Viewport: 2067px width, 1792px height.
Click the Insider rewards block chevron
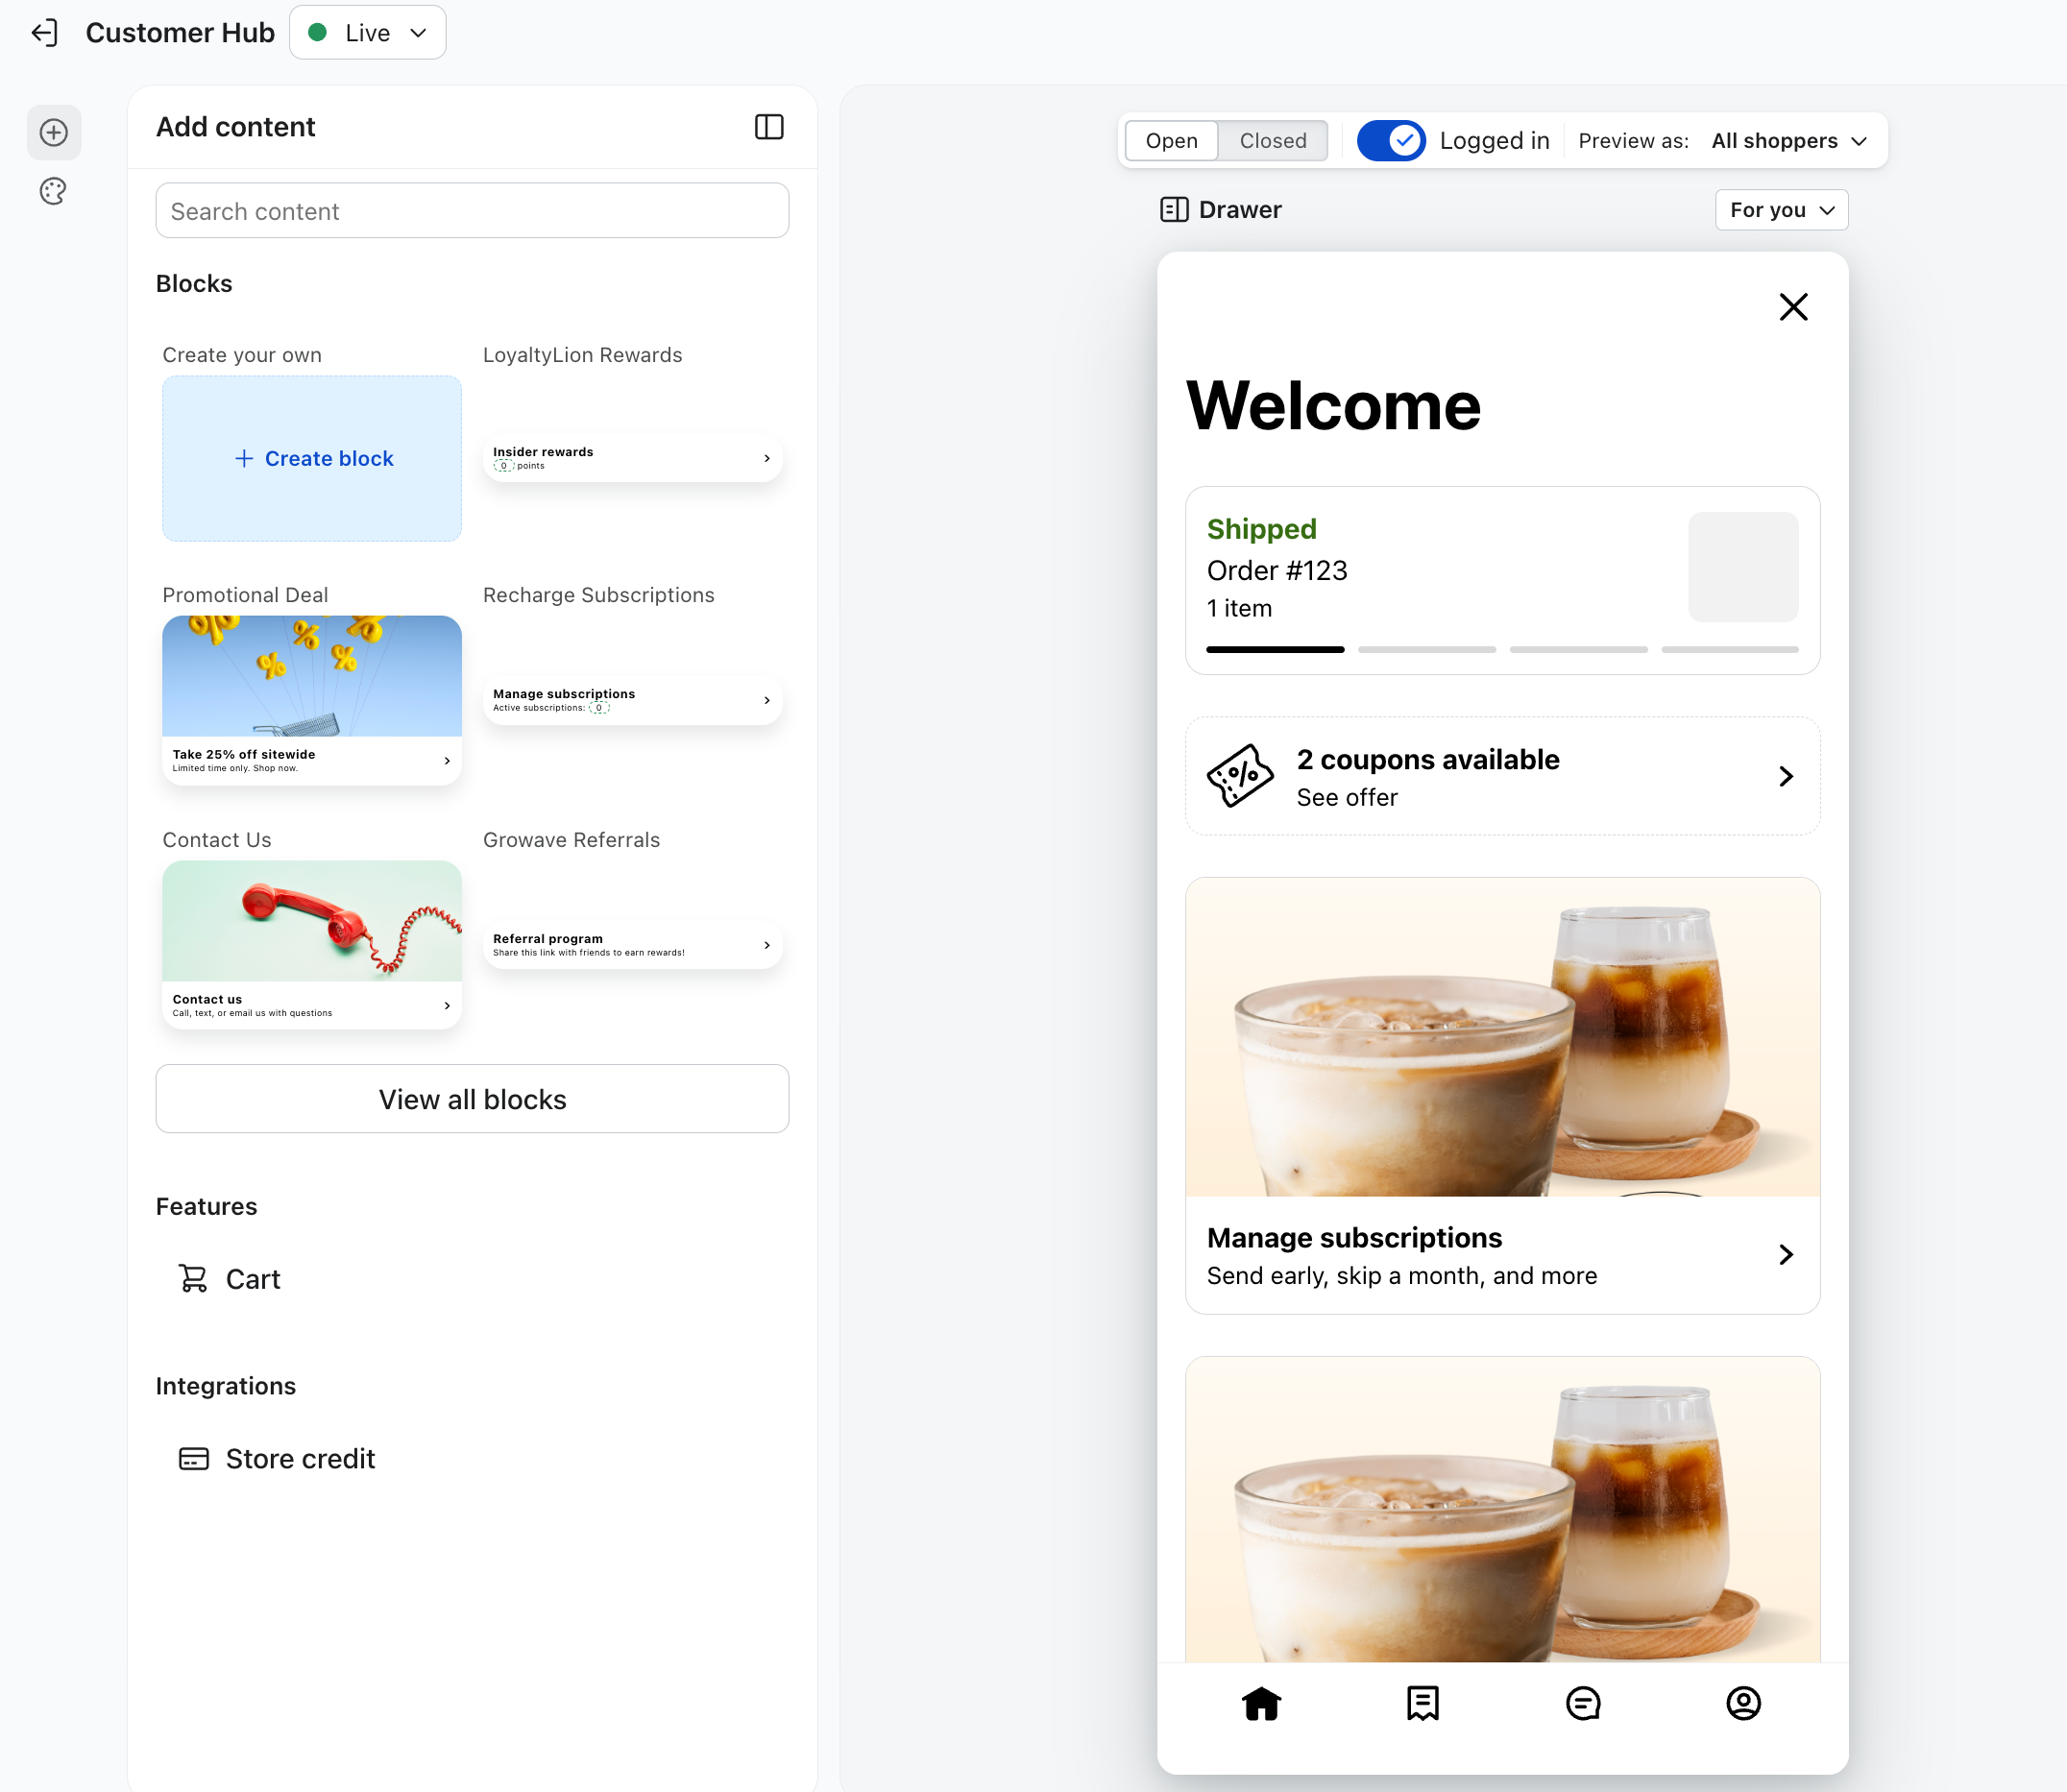[x=767, y=458]
